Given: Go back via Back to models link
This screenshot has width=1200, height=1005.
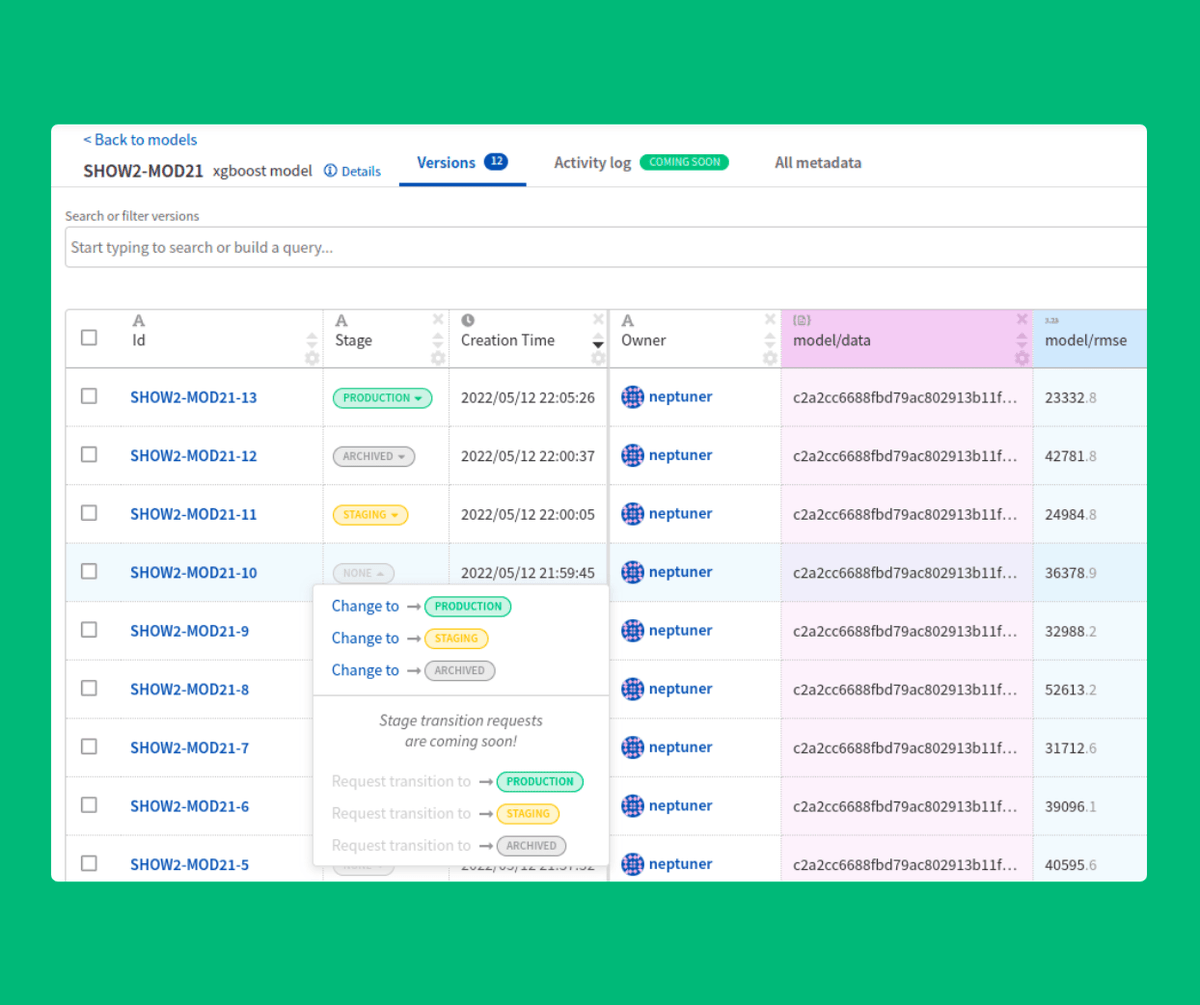Looking at the screenshot, I should click(x=140, y=140).
